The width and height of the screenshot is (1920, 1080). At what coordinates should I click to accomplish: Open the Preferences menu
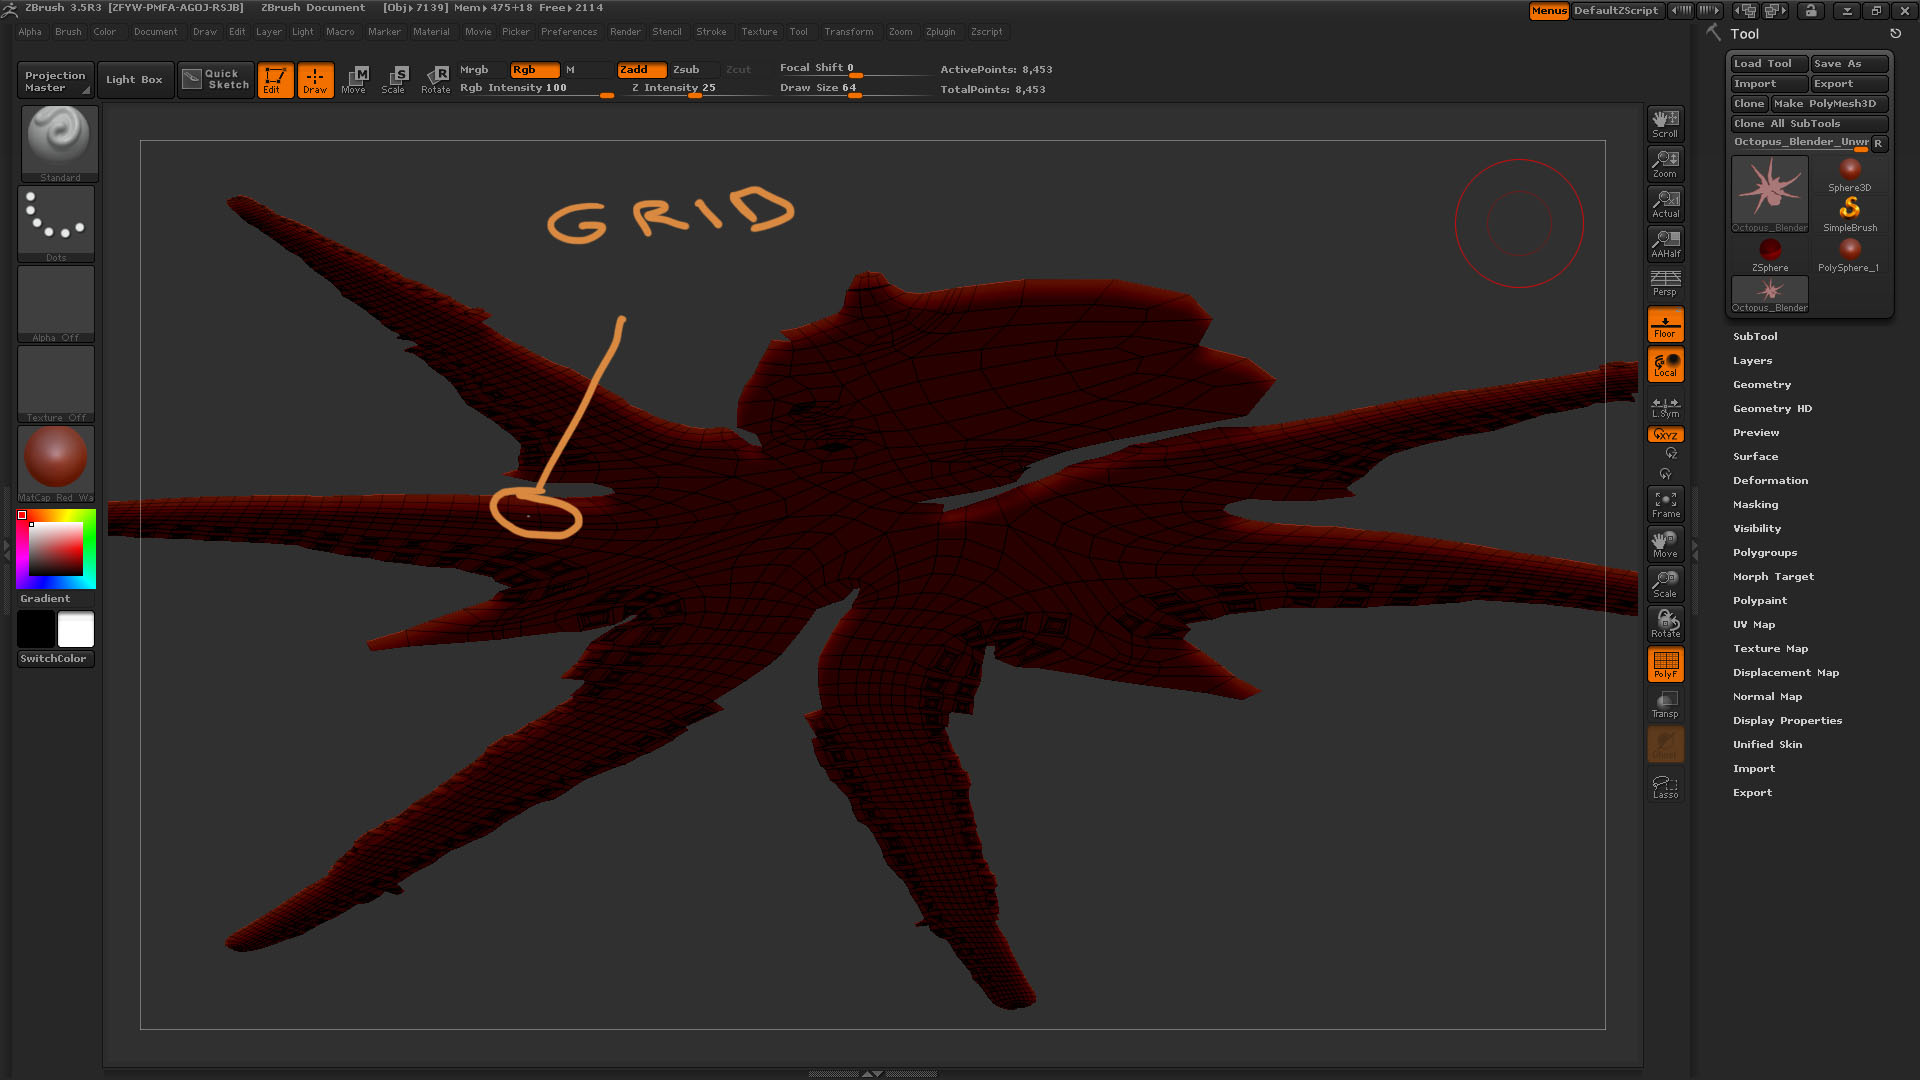pyautogui.click(x=568, y=32)
